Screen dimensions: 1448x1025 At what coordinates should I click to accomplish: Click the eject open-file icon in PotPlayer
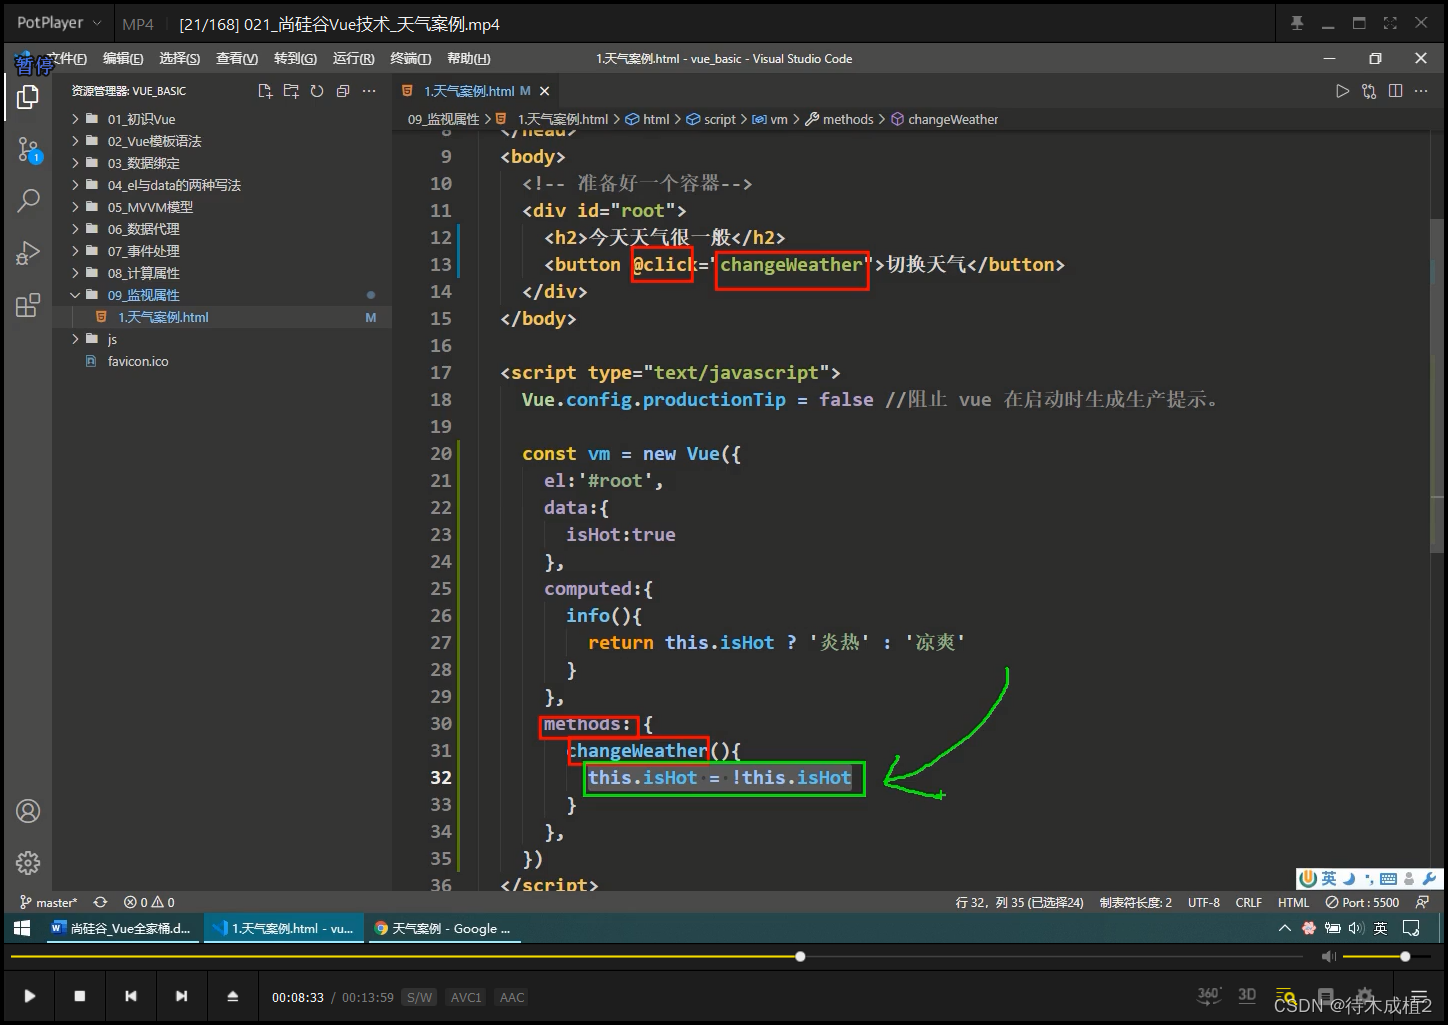[232, 996]
